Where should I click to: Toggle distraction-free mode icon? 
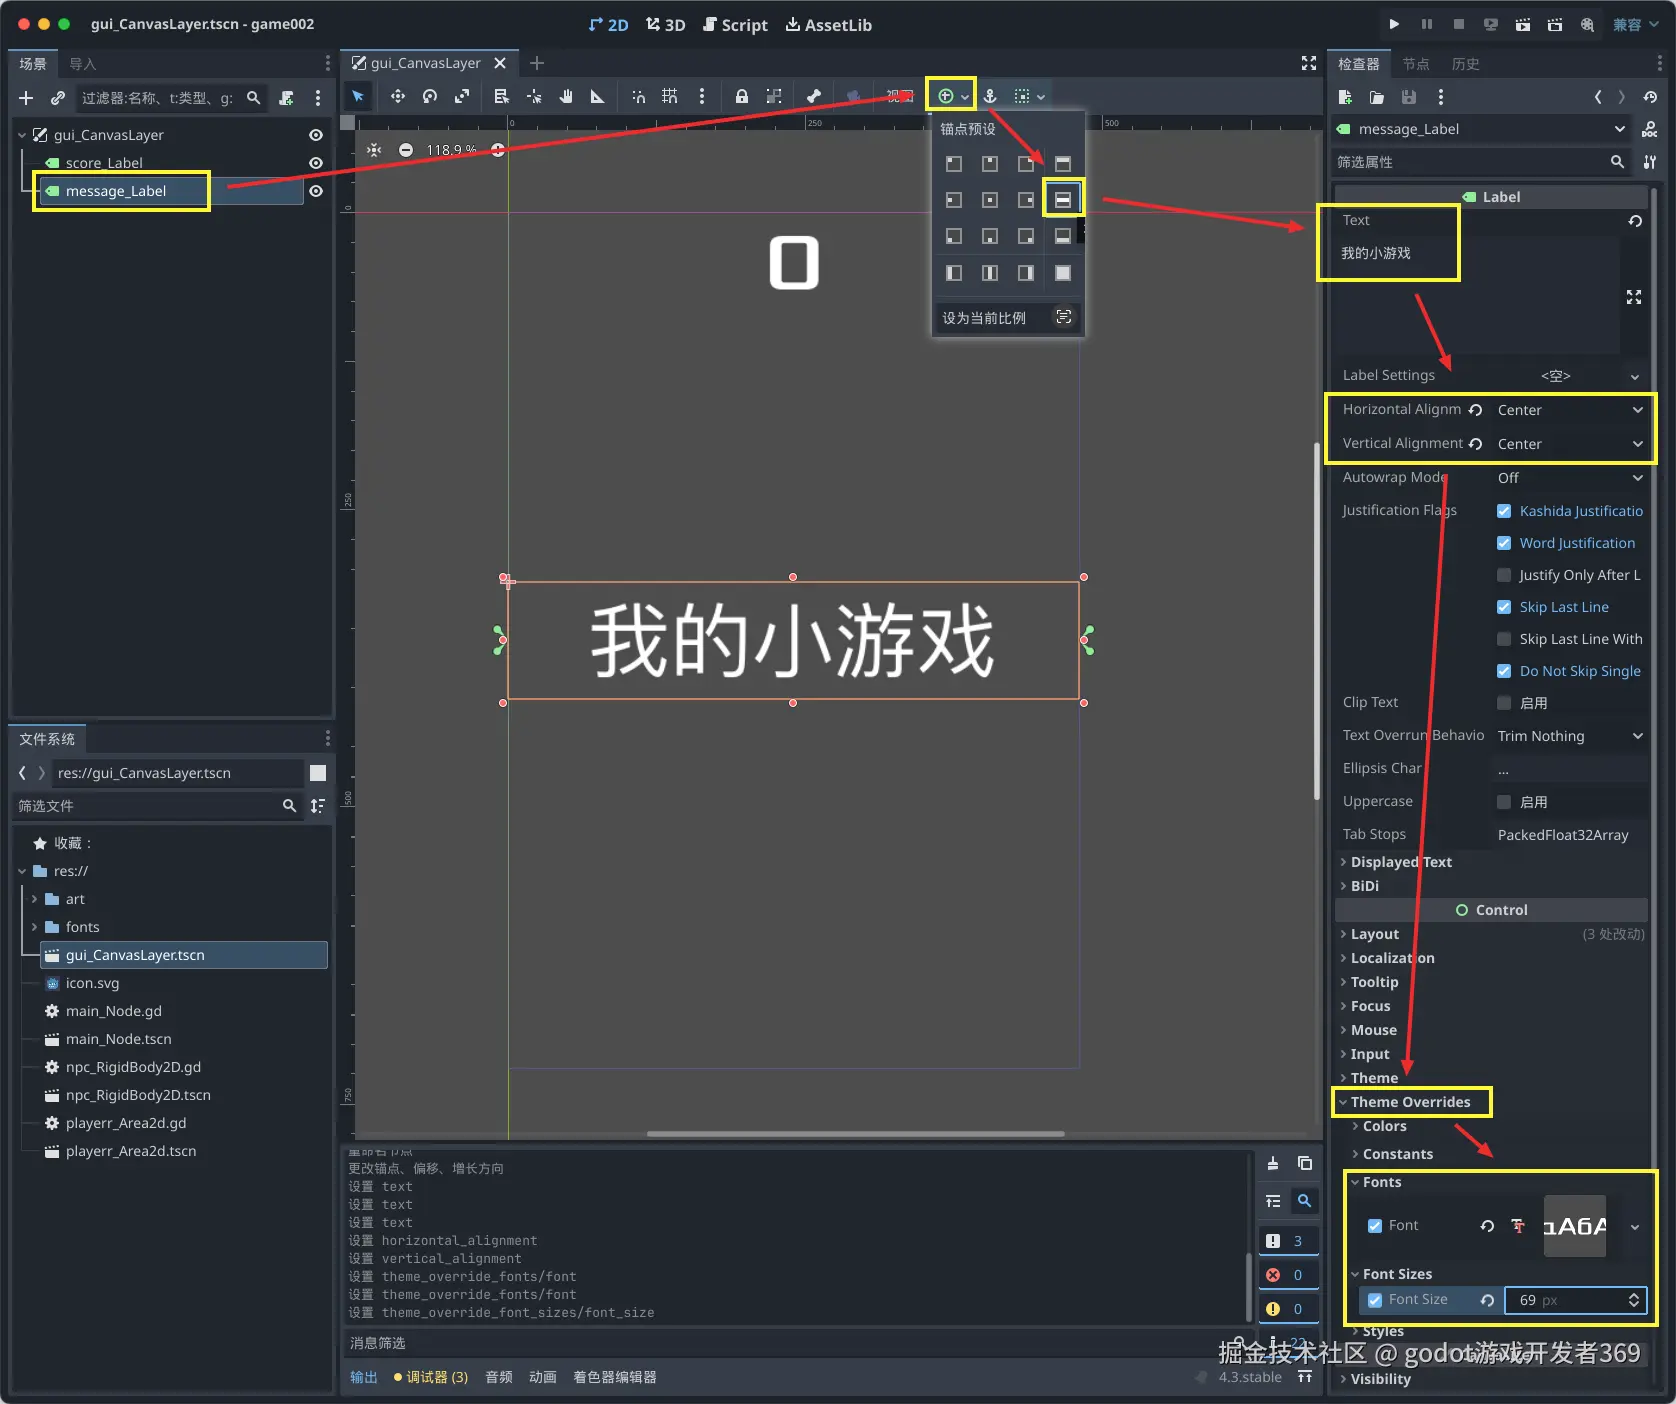pyautogui.click(x=1309, y=63)
